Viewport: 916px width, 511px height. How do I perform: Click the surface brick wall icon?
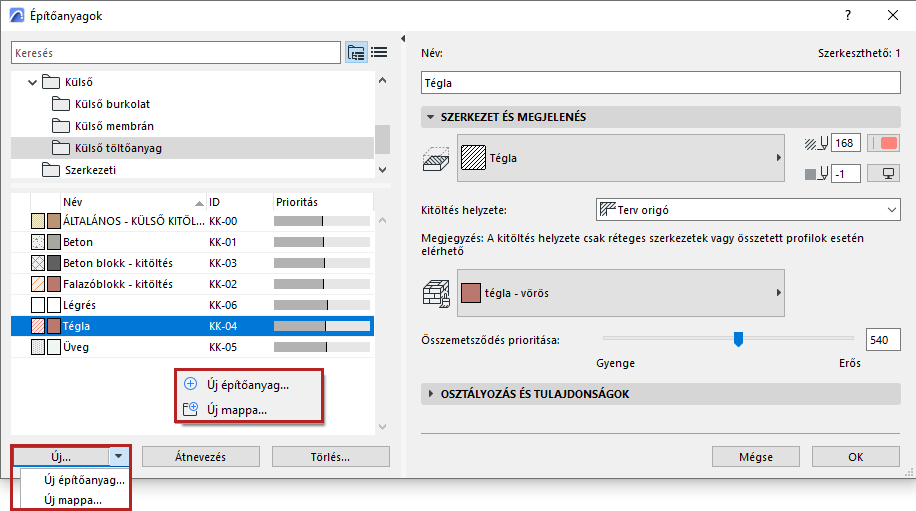point(436,293)
